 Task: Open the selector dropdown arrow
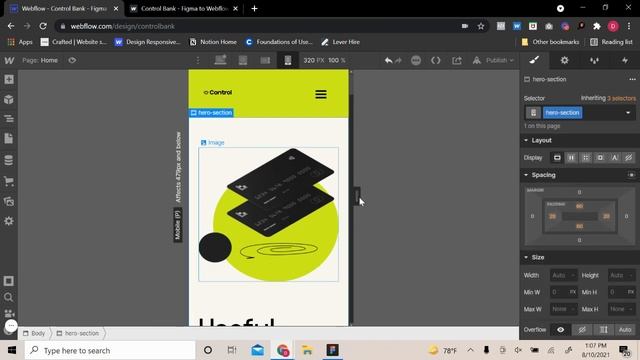pos(628,113)
